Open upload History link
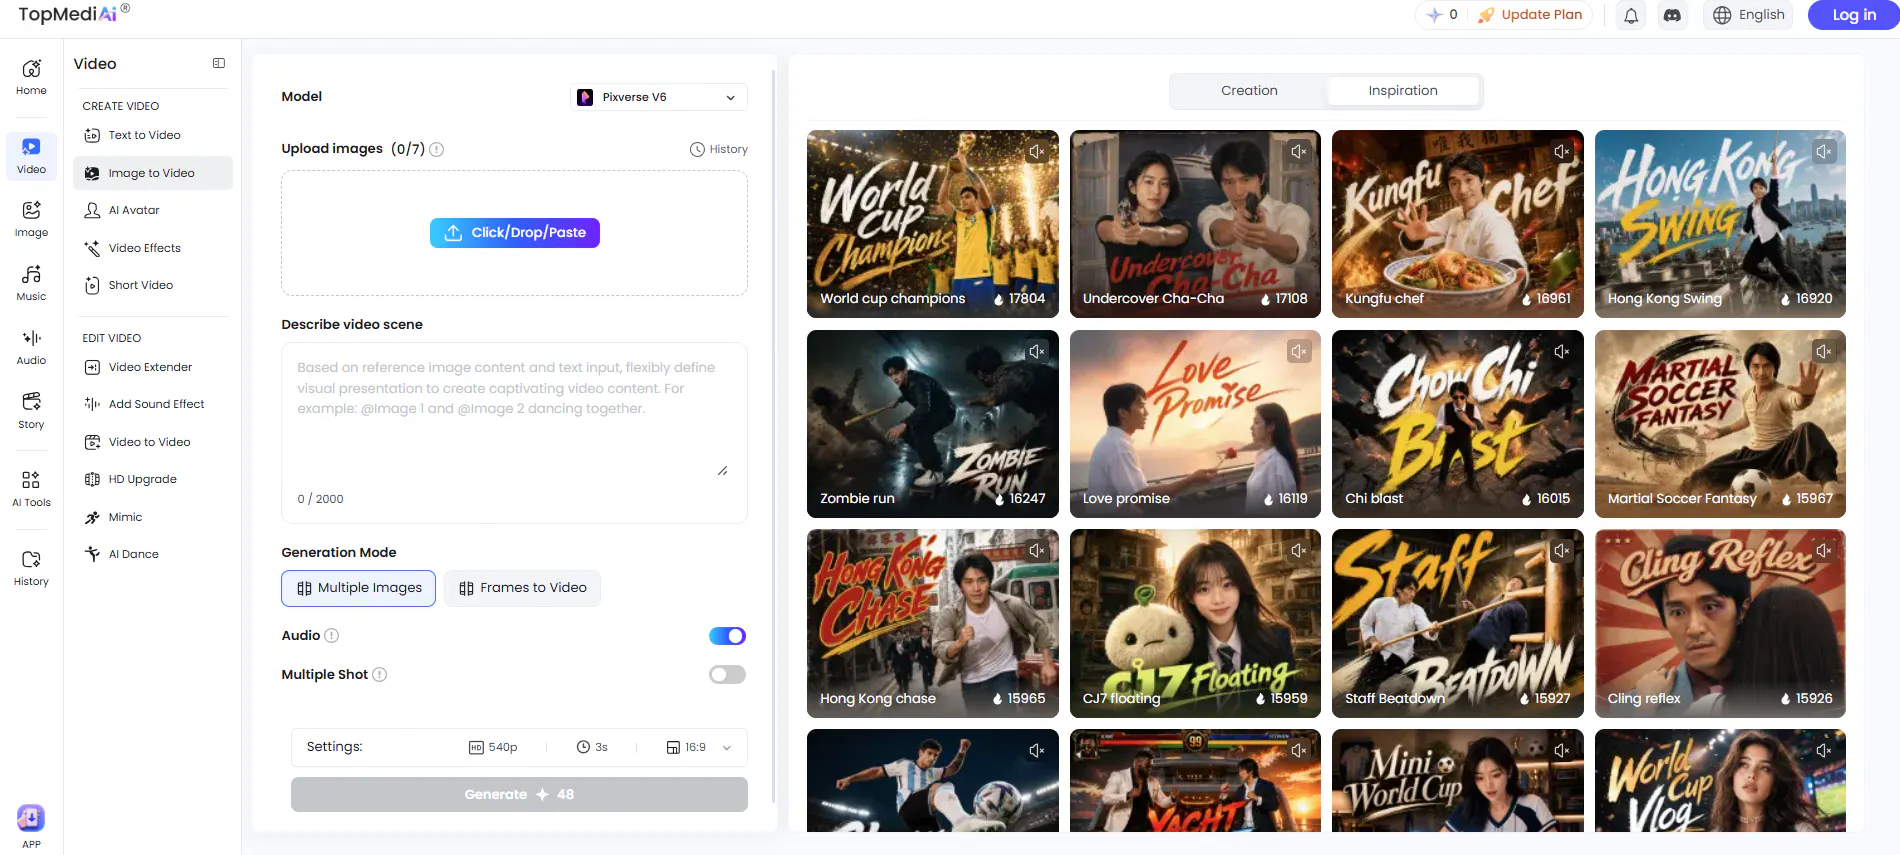Screen dimensions: 1900x855 (x=719, y=150)
